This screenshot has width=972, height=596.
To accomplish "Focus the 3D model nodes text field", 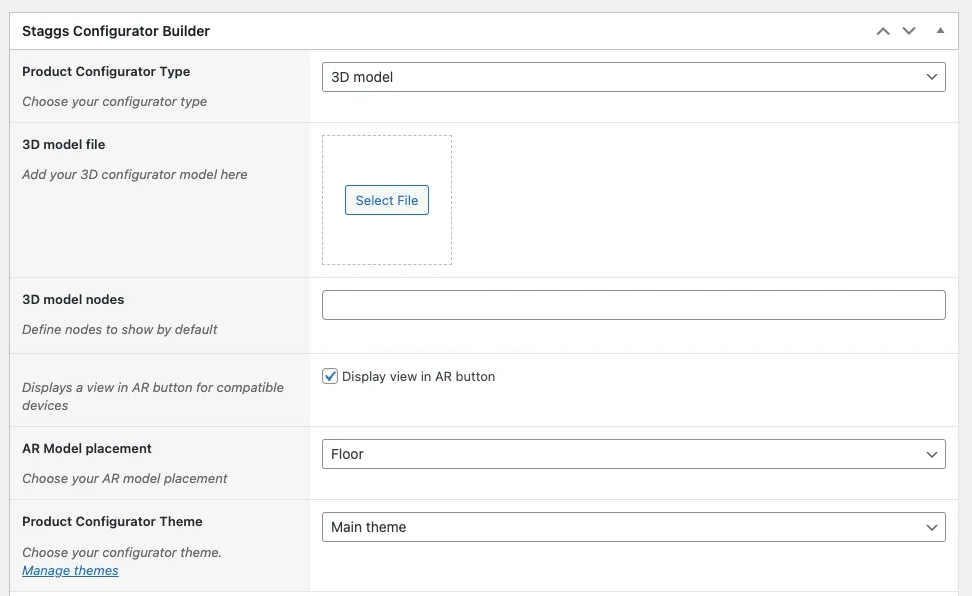I will [633, 305].
